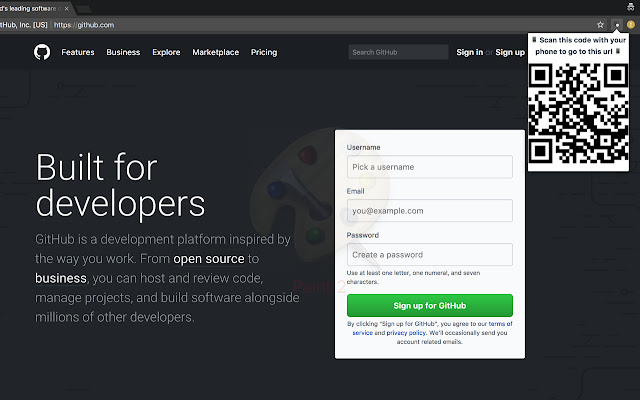Open the Features menu item
Screen dimensions: 640x400
(78, 52)
